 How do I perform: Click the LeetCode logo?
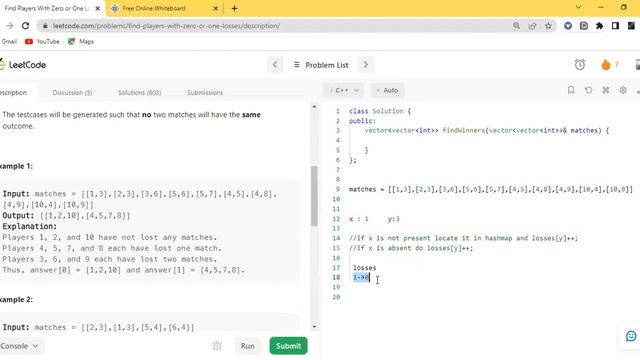click(x=23, y=64)
